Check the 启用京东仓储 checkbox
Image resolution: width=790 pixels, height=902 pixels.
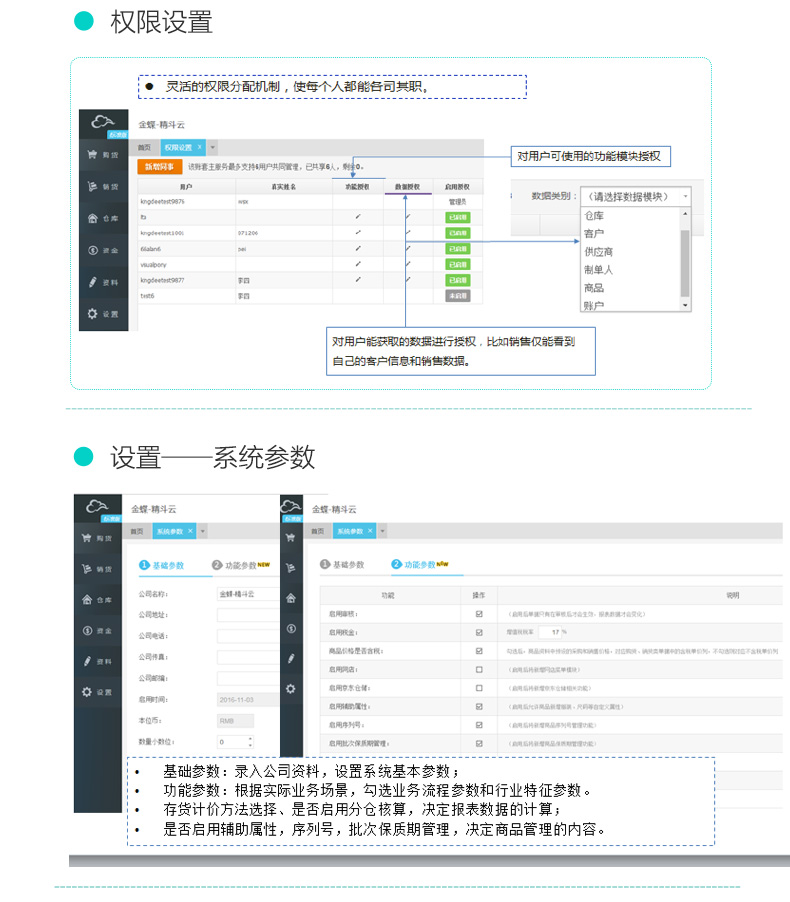pyautogui.click(x=479, y=688)
